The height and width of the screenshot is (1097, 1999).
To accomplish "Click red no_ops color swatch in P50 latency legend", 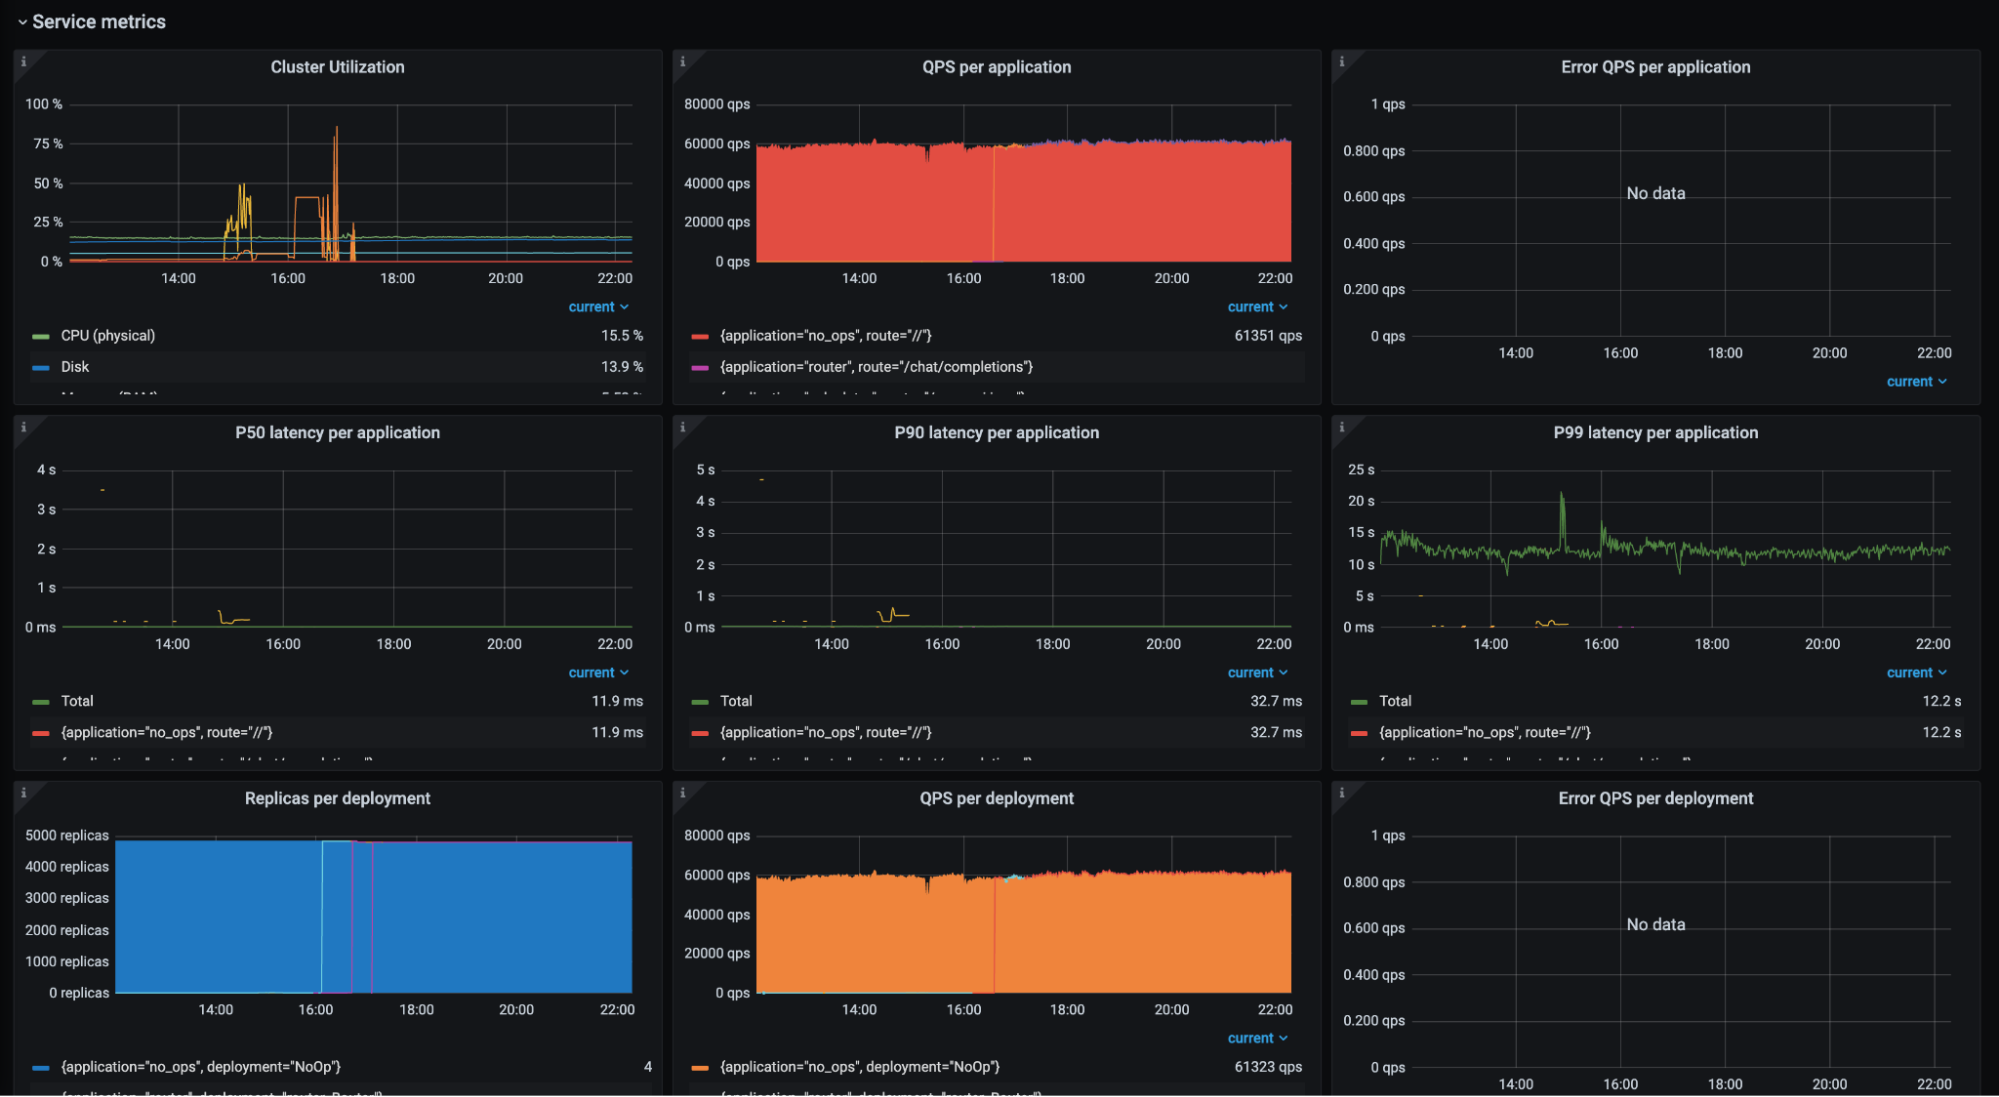I will tap(41, 733).
